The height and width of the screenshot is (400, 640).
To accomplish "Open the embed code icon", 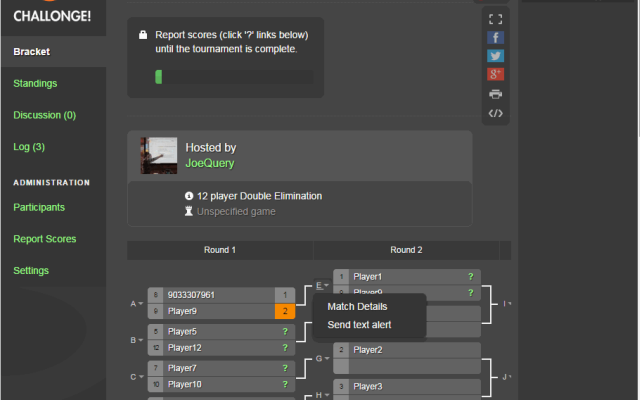I will click(x=495, y=113).
